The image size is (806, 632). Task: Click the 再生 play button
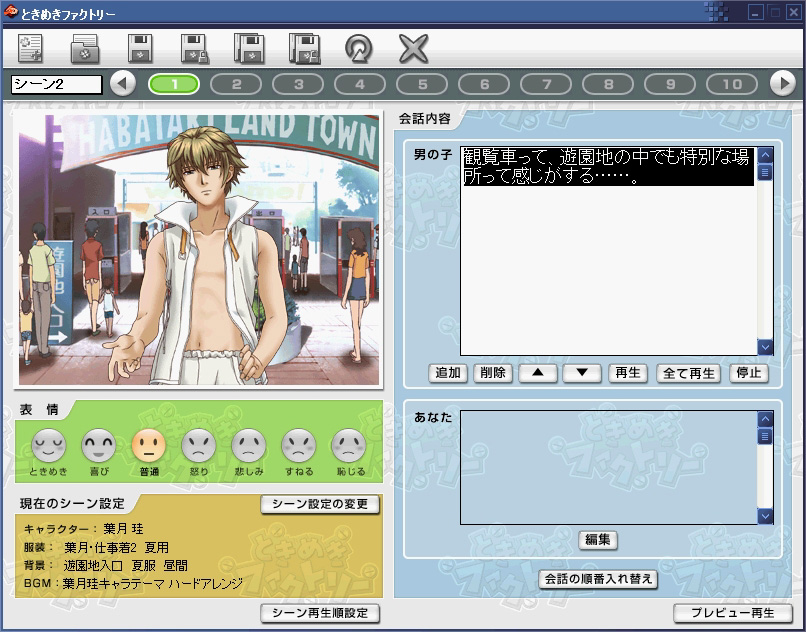[628, 373]
